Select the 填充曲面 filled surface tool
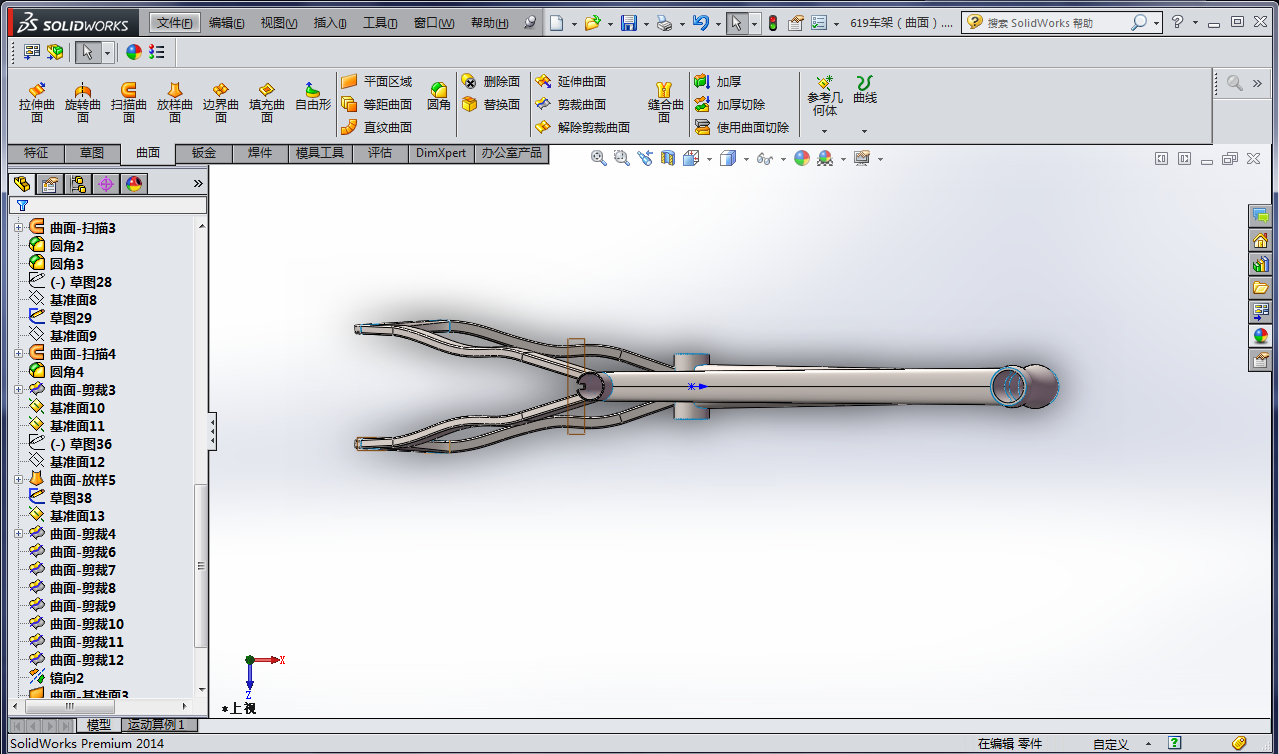The image size is (1279, 754). [267, 102]
